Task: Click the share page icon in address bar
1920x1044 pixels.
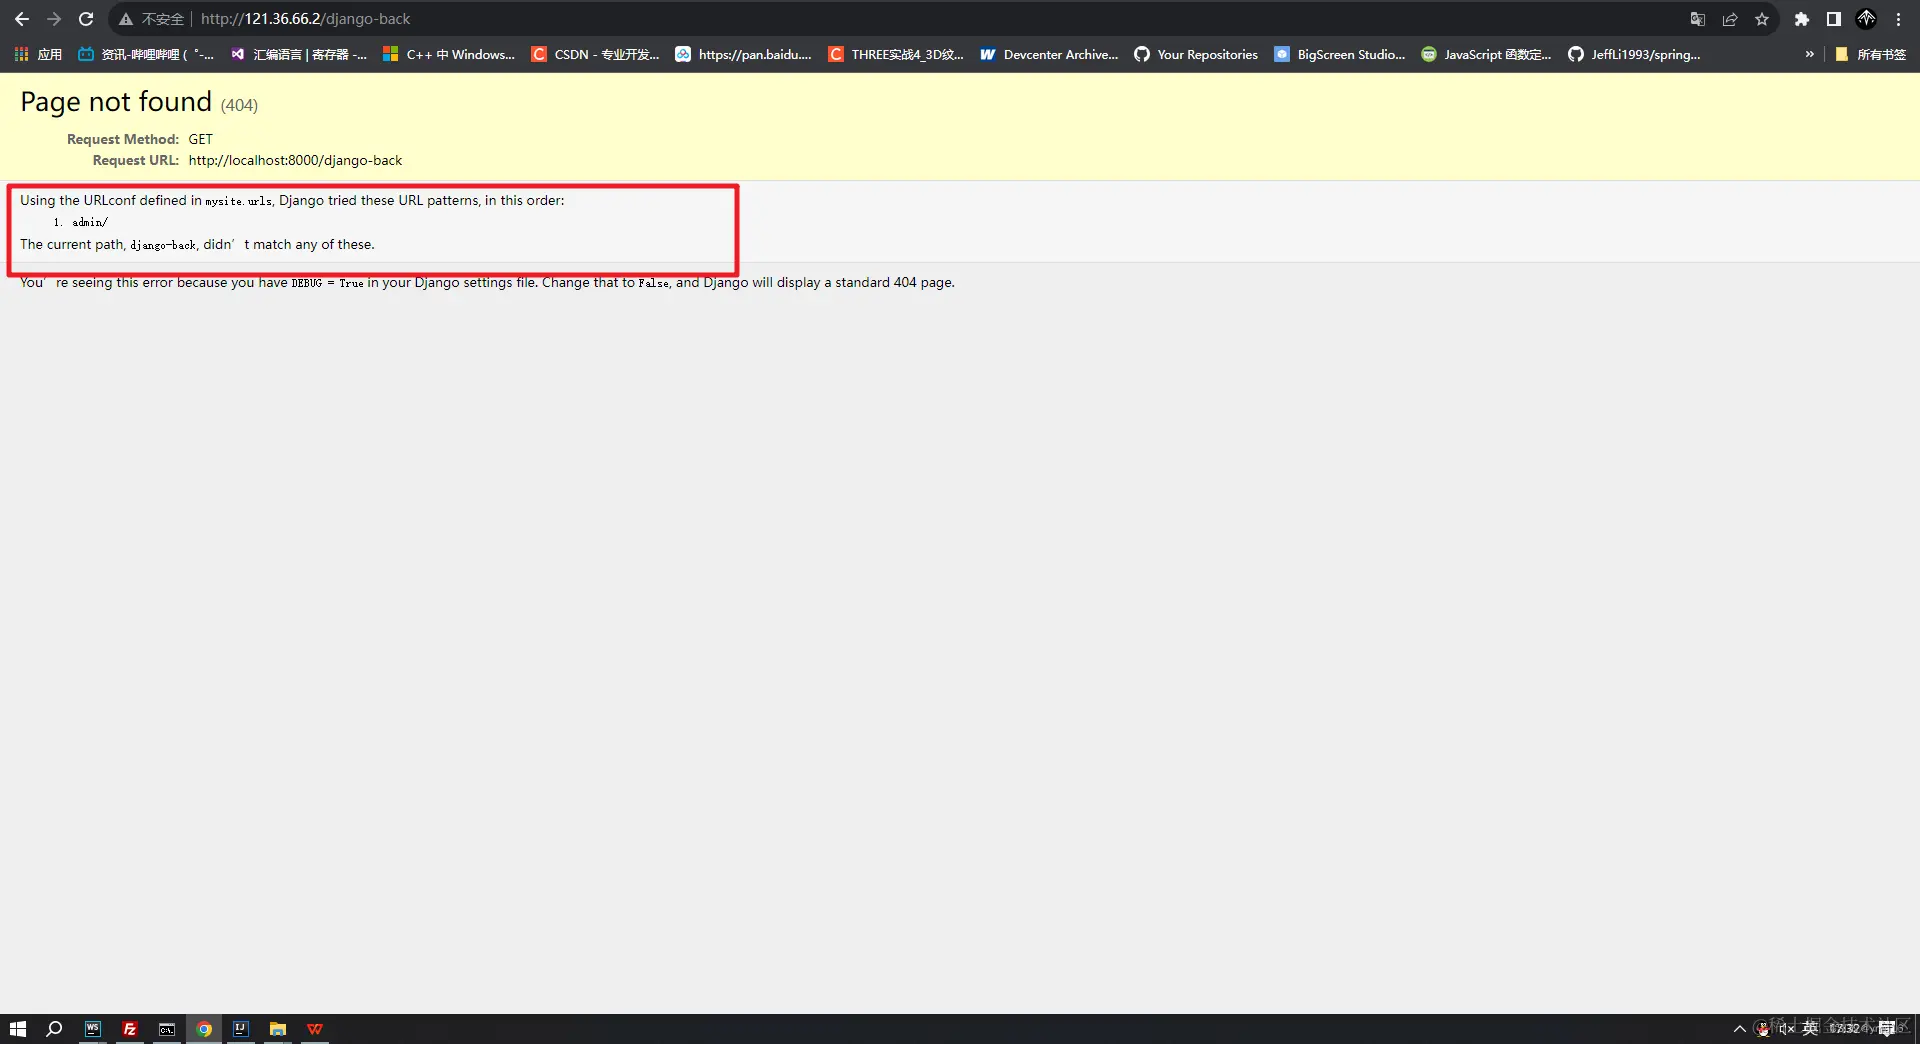Action: click(x=1730, y=19)
